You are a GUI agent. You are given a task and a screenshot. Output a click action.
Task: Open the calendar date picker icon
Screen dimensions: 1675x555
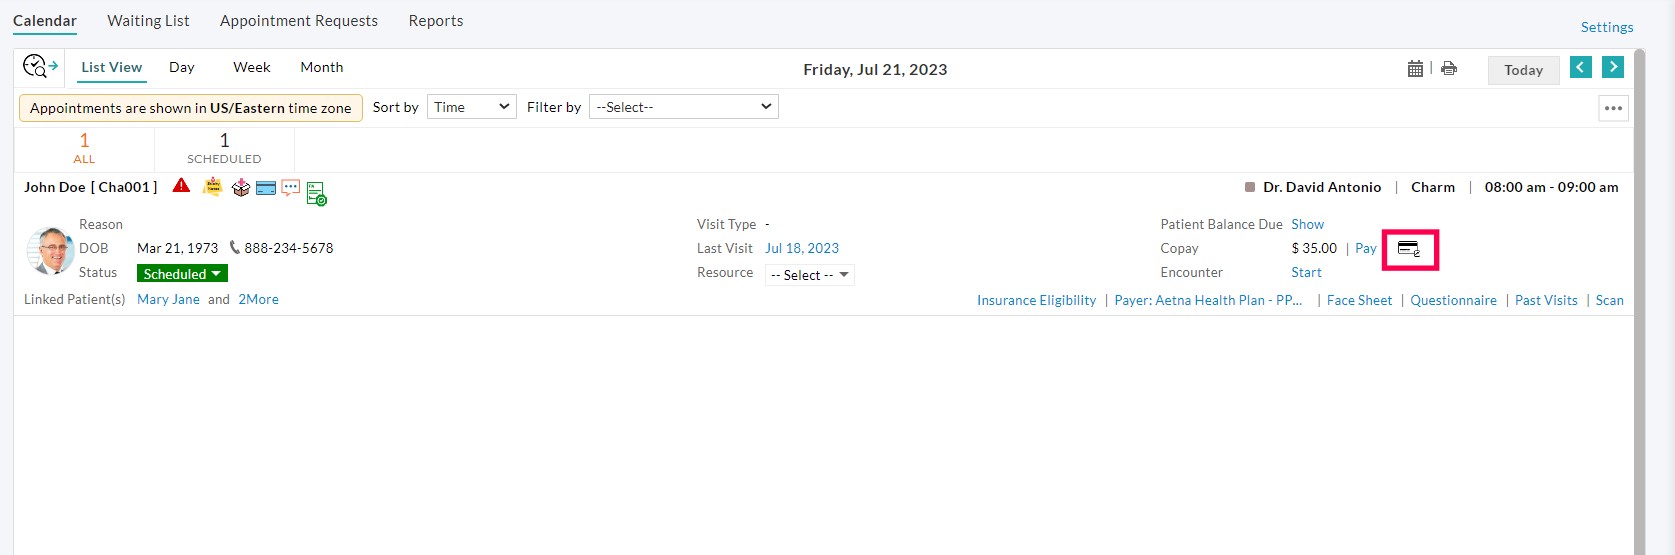coord(1415,69)
